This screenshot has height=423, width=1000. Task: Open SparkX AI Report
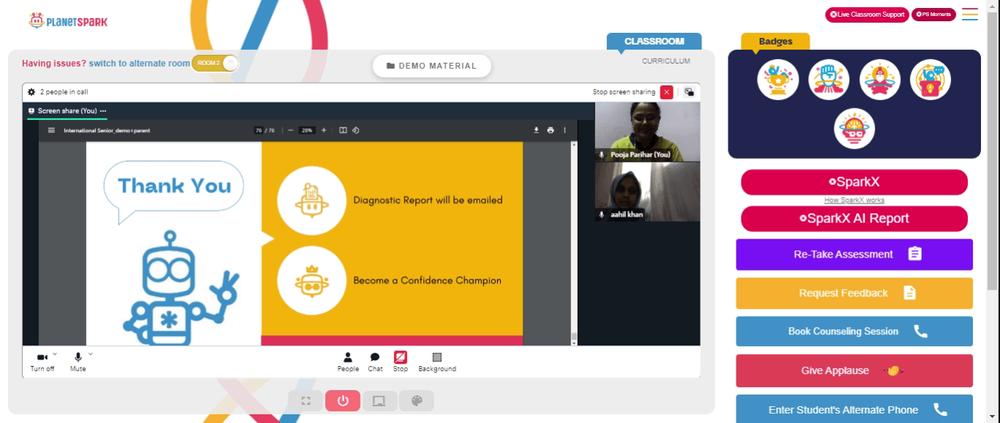854,218
